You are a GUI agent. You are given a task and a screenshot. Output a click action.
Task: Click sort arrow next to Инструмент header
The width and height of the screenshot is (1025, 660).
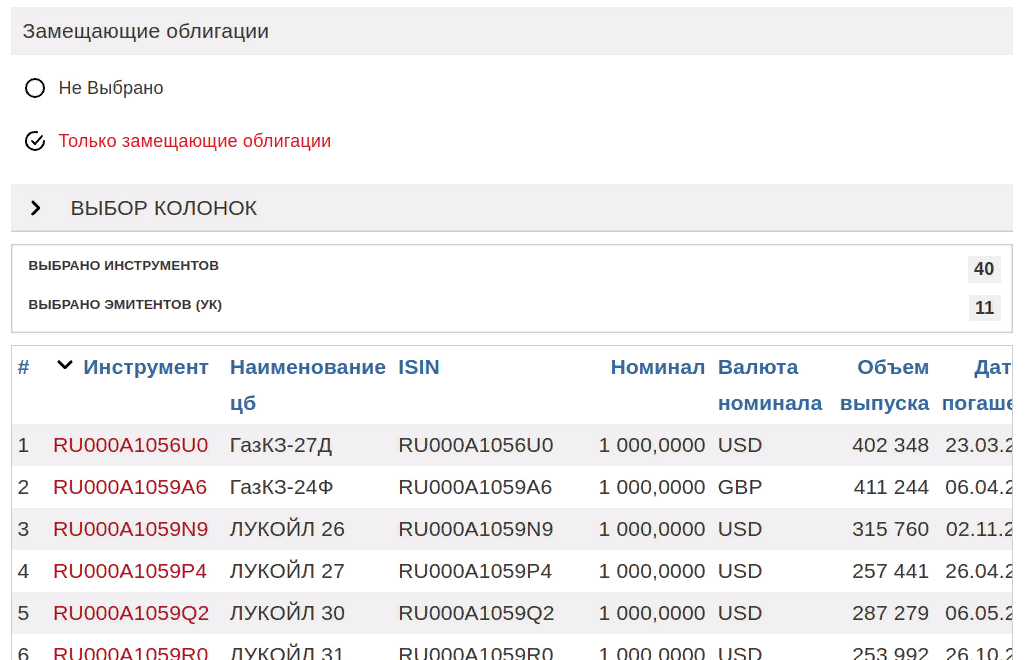pos(65,366)
